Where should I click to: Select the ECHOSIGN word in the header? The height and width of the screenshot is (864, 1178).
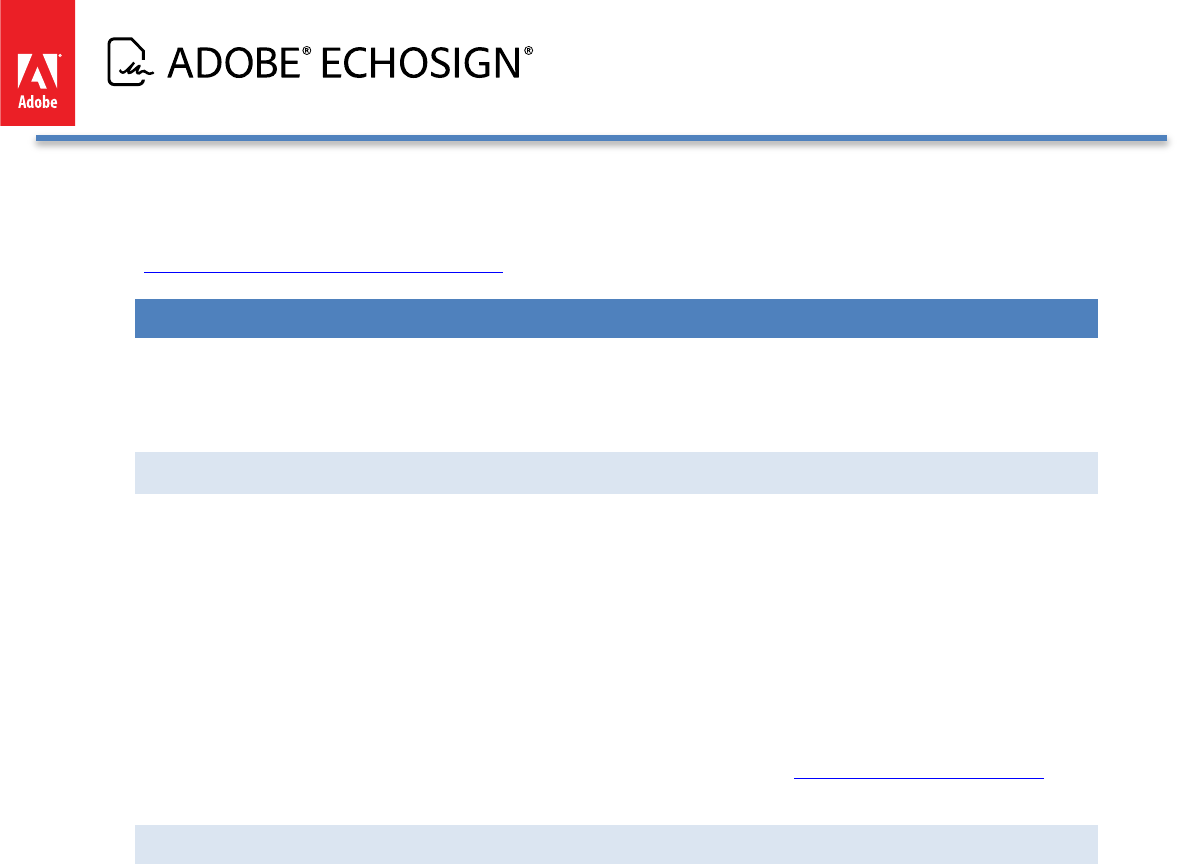coord(421,63)
